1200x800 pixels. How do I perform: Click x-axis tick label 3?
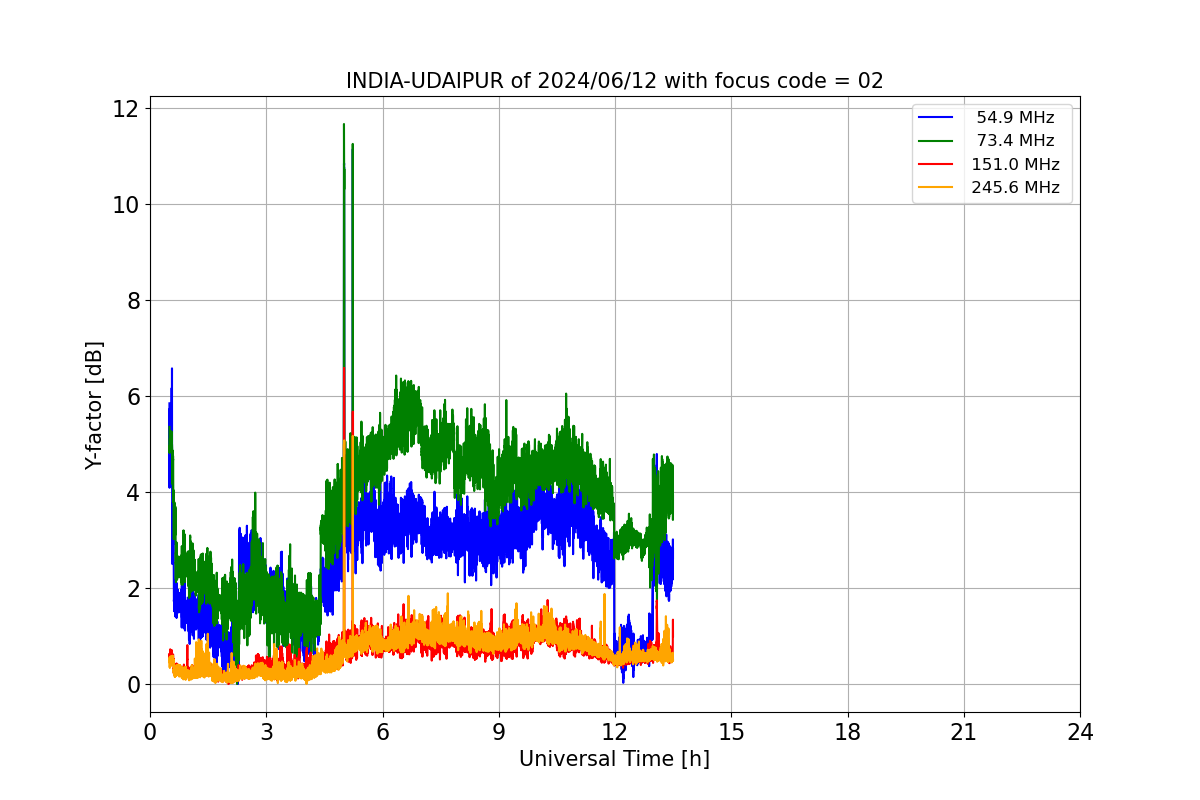click(x=266, y=732)
